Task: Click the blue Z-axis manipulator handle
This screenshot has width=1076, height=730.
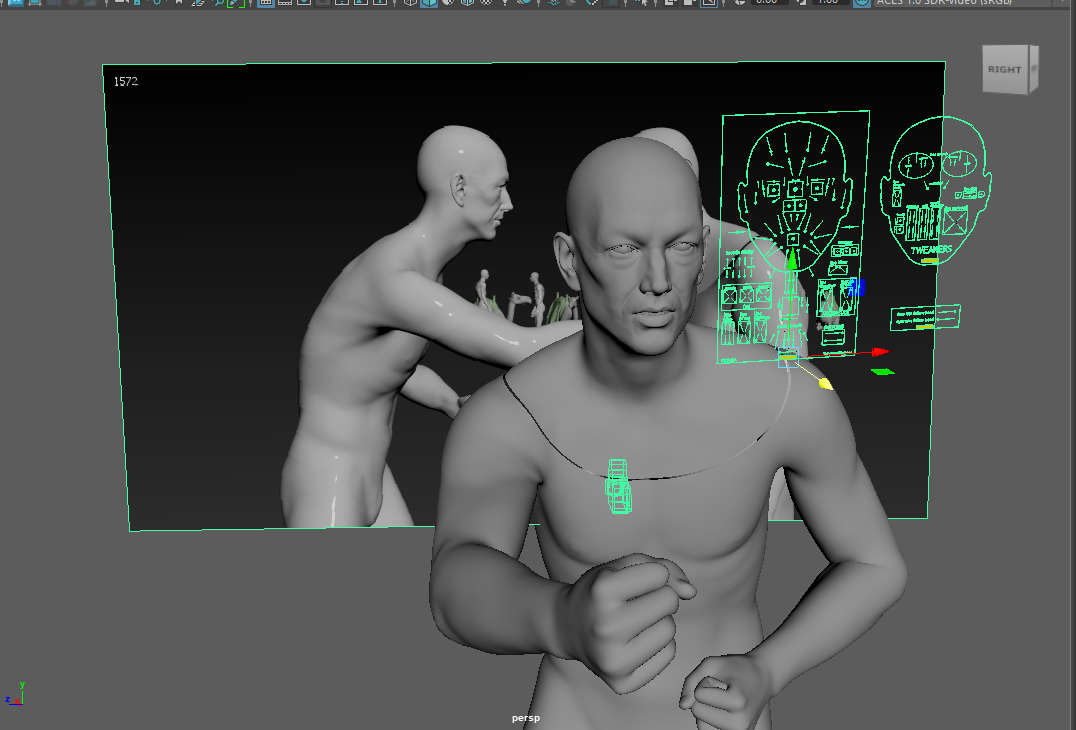Action: [x=857, y=288]
